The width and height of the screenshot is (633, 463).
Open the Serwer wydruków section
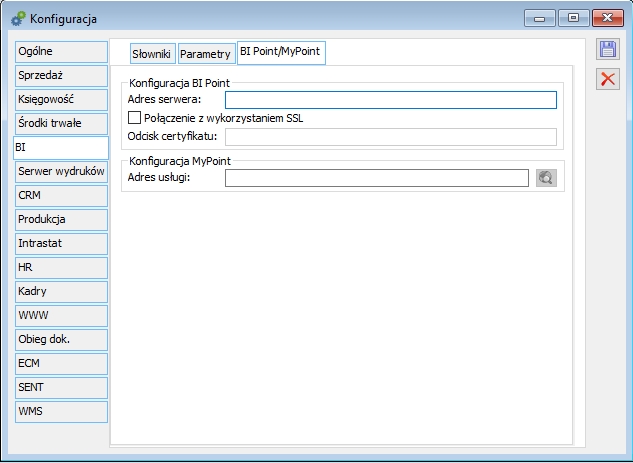[x=61, y=172]
